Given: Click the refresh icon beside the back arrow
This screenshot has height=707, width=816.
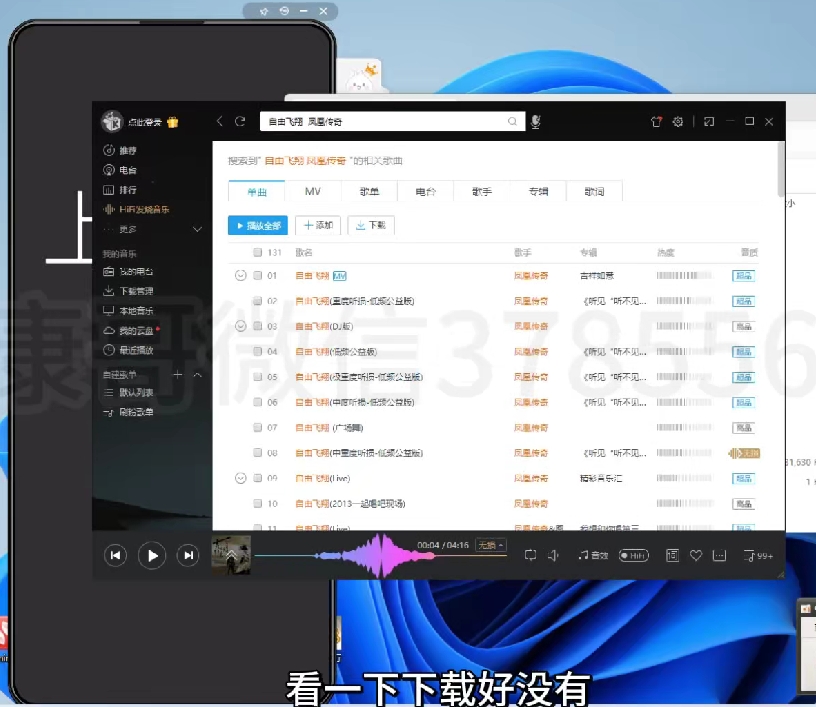Looking at the screenshot, I should [x=240, y=121].
